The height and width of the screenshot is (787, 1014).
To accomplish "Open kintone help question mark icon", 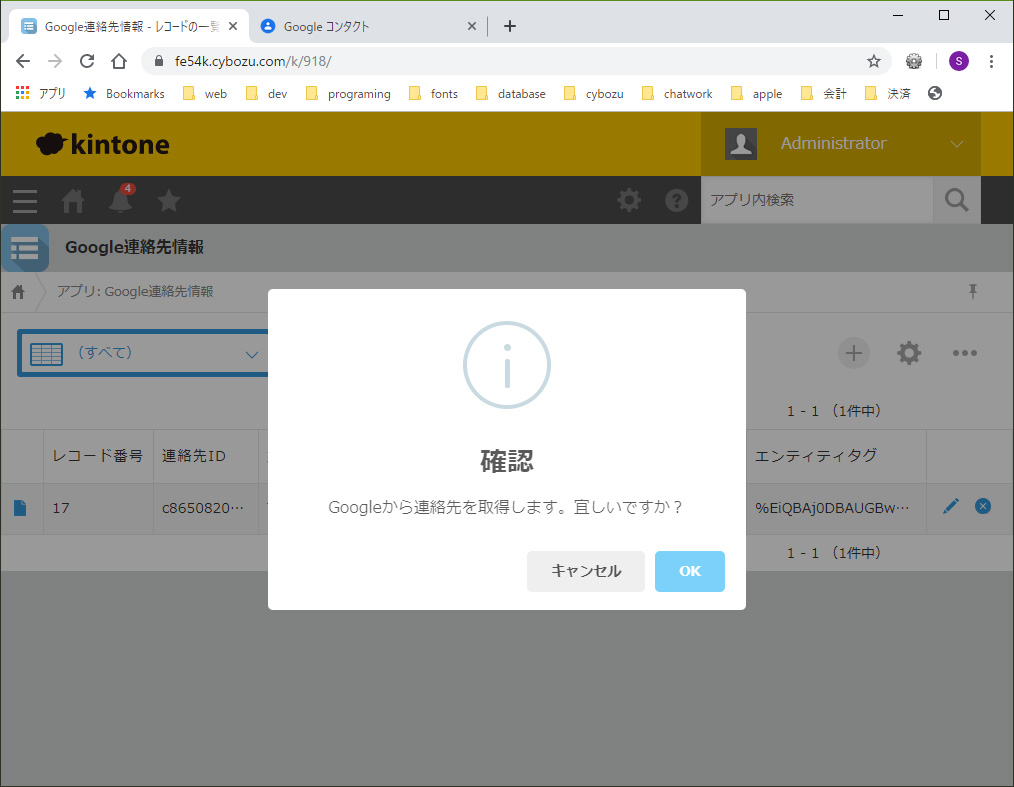I will [x=676, y=200].
